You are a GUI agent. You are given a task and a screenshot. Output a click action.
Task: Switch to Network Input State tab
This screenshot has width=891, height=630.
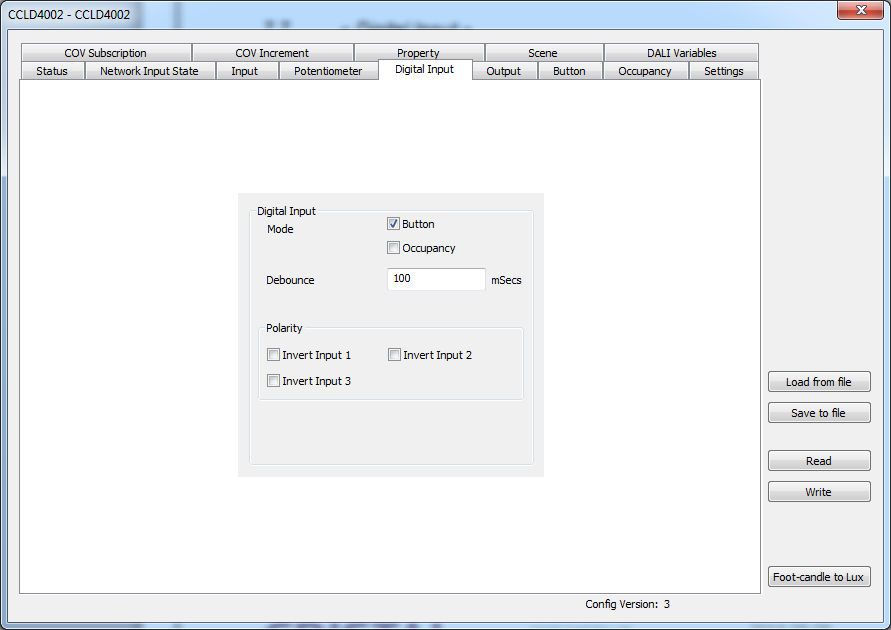click(149, 71)
